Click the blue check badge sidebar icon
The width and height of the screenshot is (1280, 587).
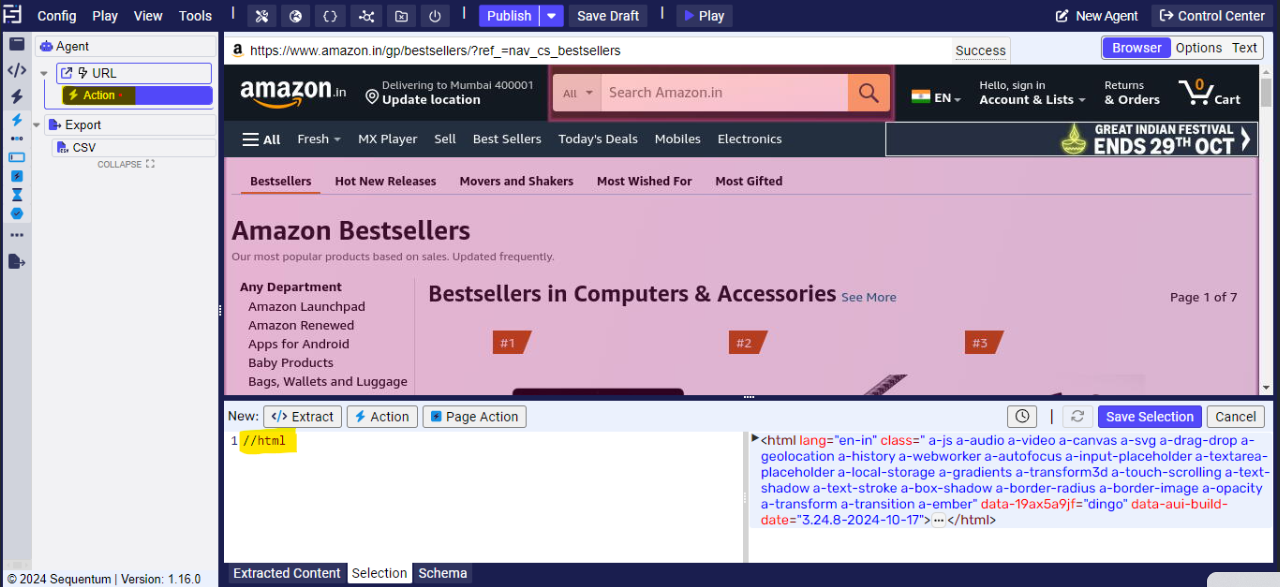tap(16, 214)
